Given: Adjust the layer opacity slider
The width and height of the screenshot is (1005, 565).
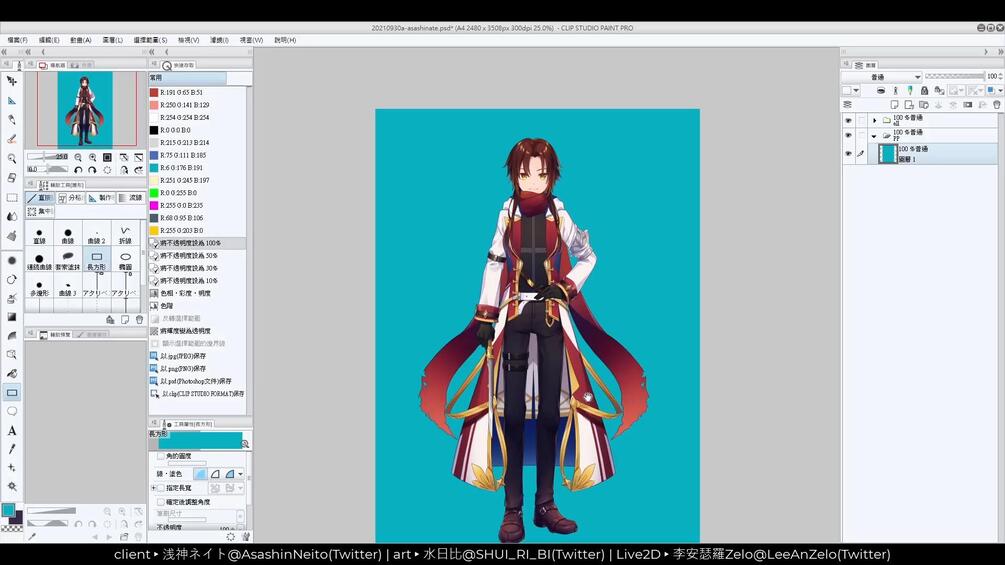Looking at the screenshot, I should click(954, 76).
